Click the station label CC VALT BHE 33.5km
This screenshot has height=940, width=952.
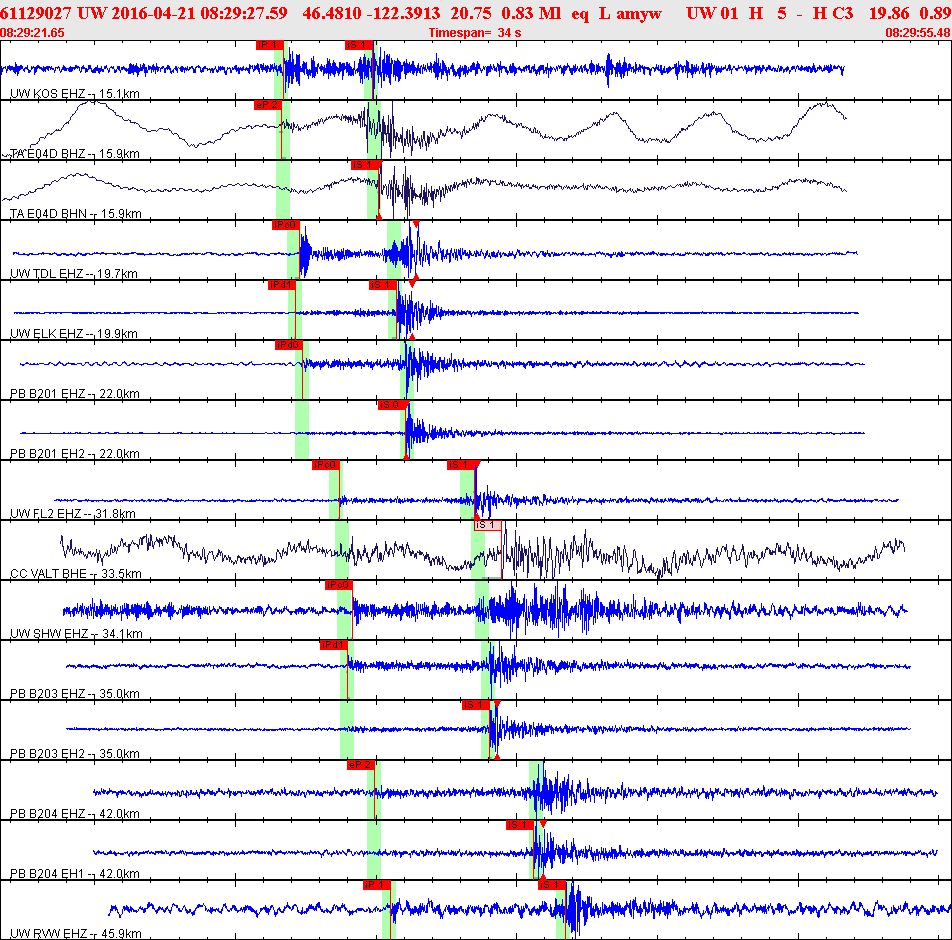point(76,573)
